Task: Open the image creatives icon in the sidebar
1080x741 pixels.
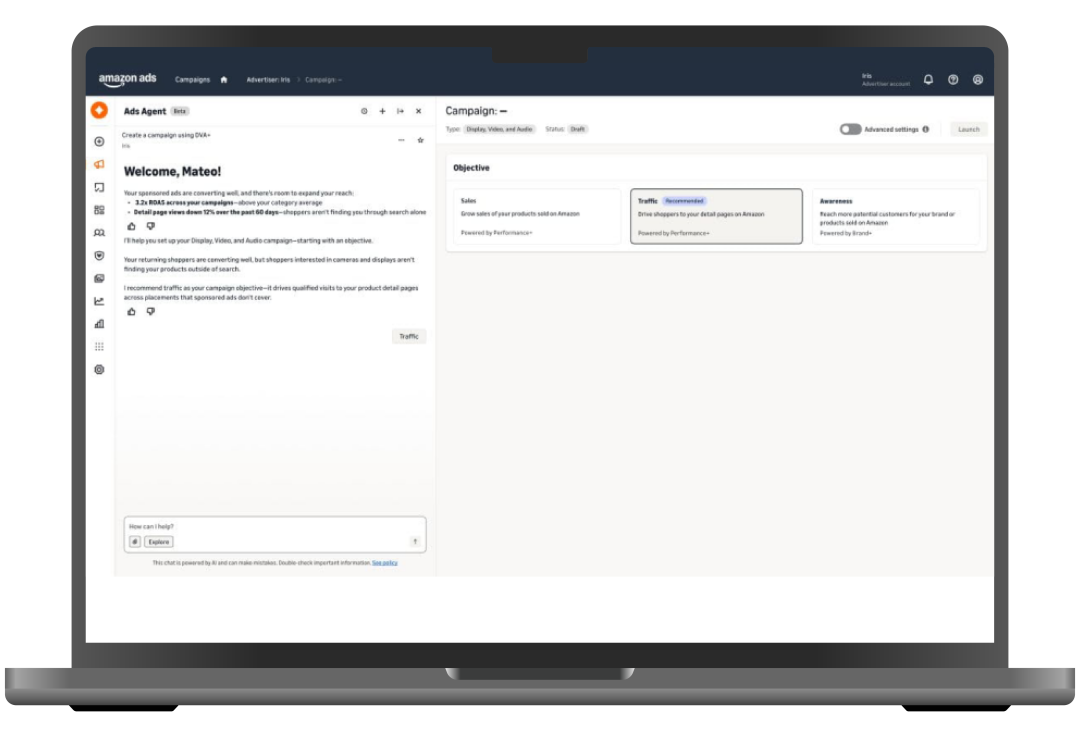Action: [x=99, y=278]
